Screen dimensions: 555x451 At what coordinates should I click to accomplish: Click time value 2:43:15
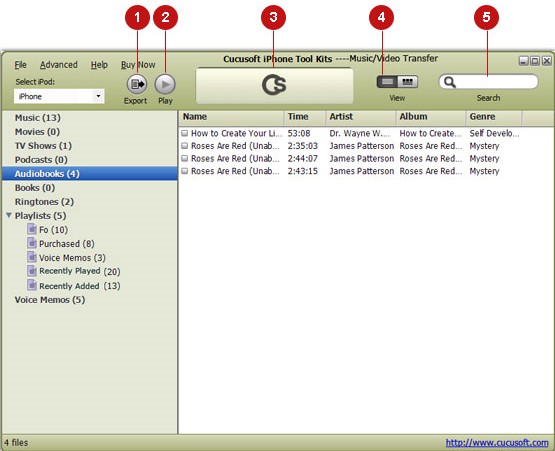point(303,171)
